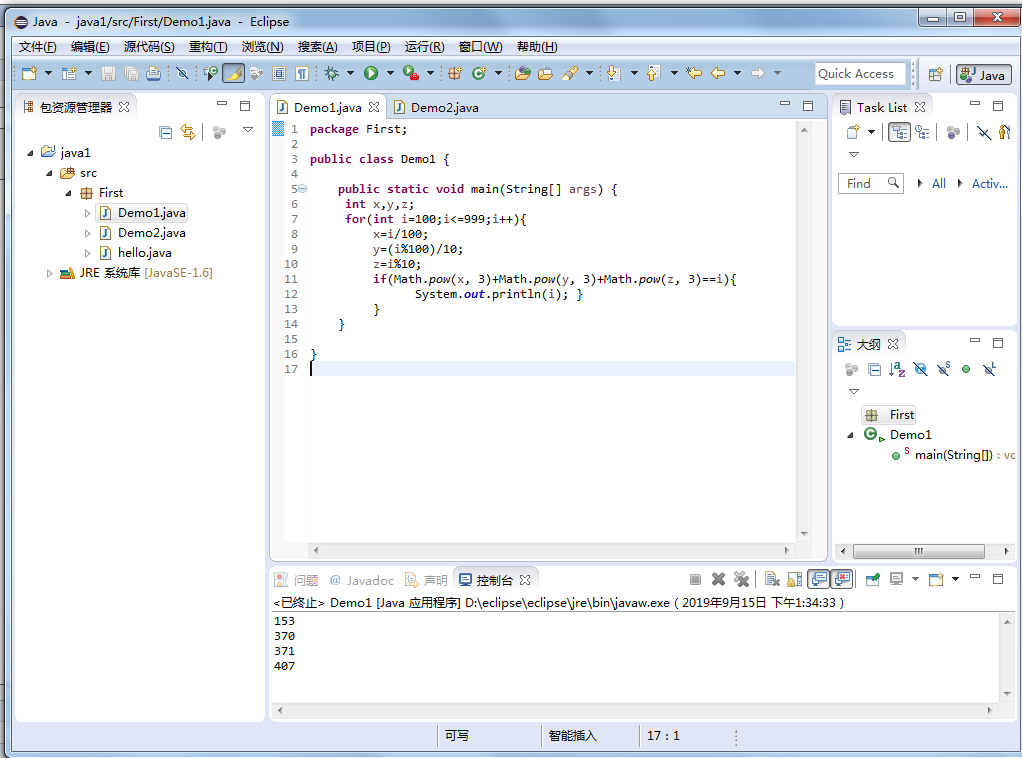Click Collapse All in package explorer

click(166, 132)
